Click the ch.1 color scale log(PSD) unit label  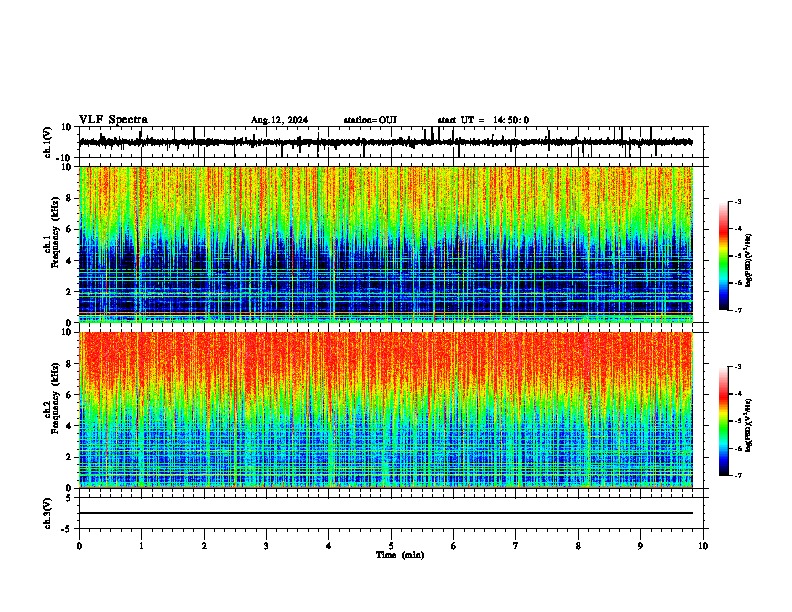tap(749, 260)
